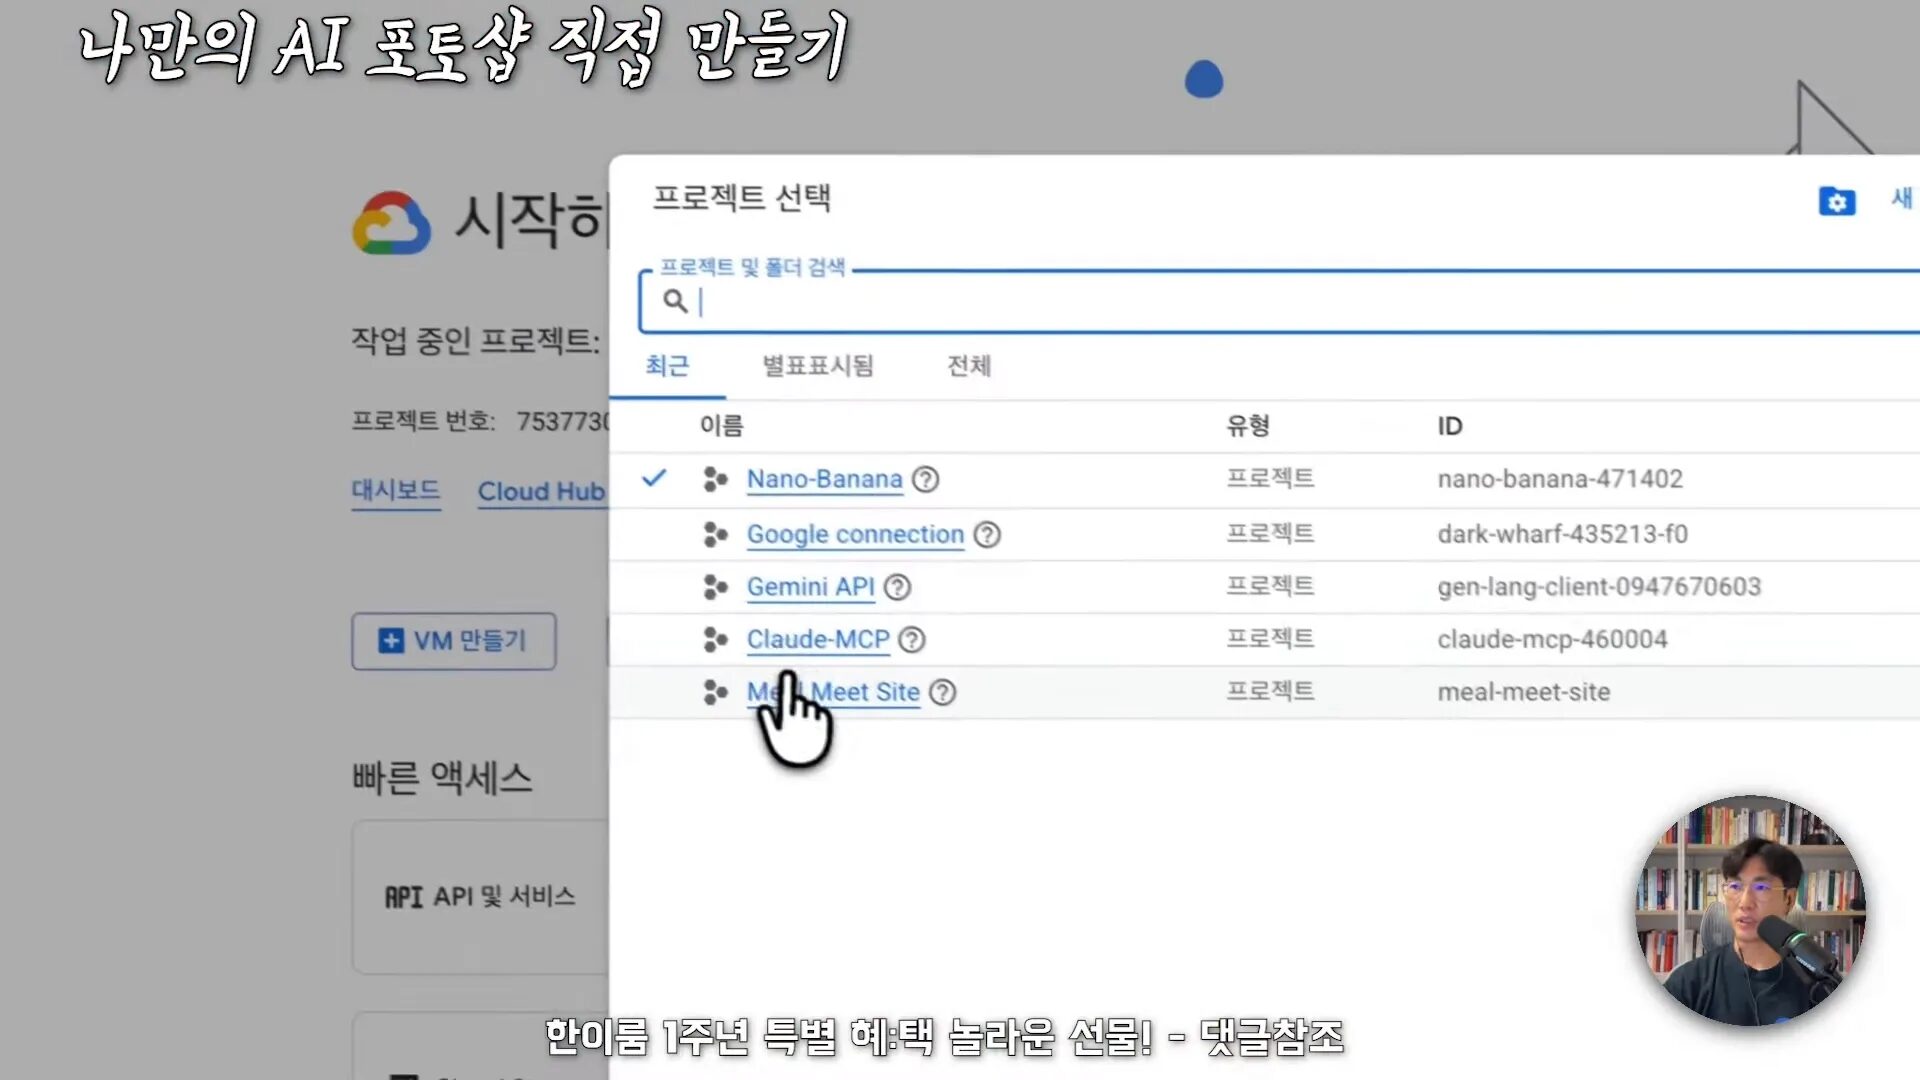
Task: Click help icon beside Google connection
Action: point(987,535)
